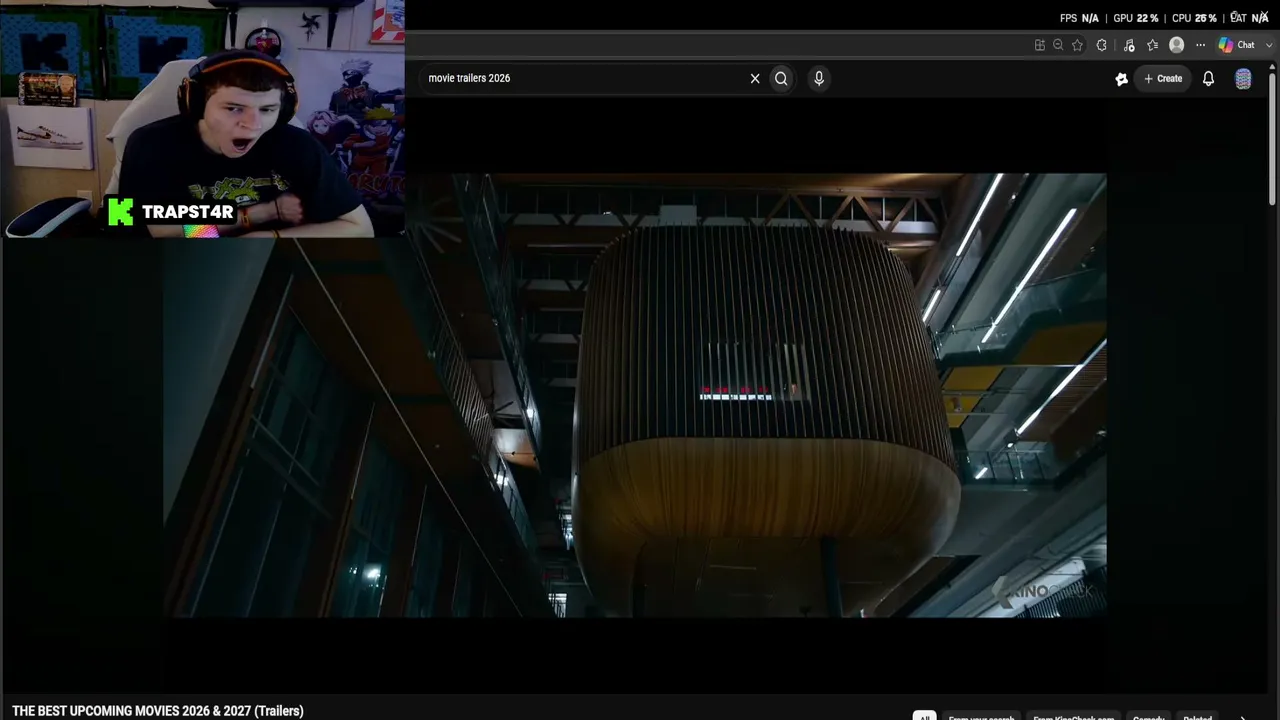Click the apps grid icon in address bar

(1040, 45)
